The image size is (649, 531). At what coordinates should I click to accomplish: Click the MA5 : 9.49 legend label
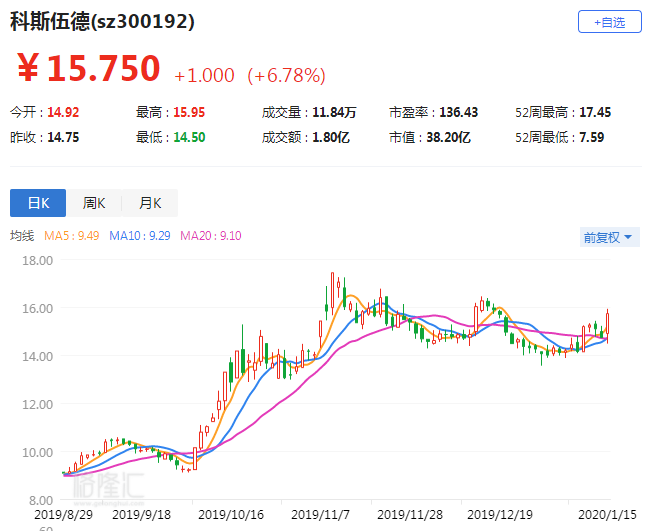pos(72,235)
